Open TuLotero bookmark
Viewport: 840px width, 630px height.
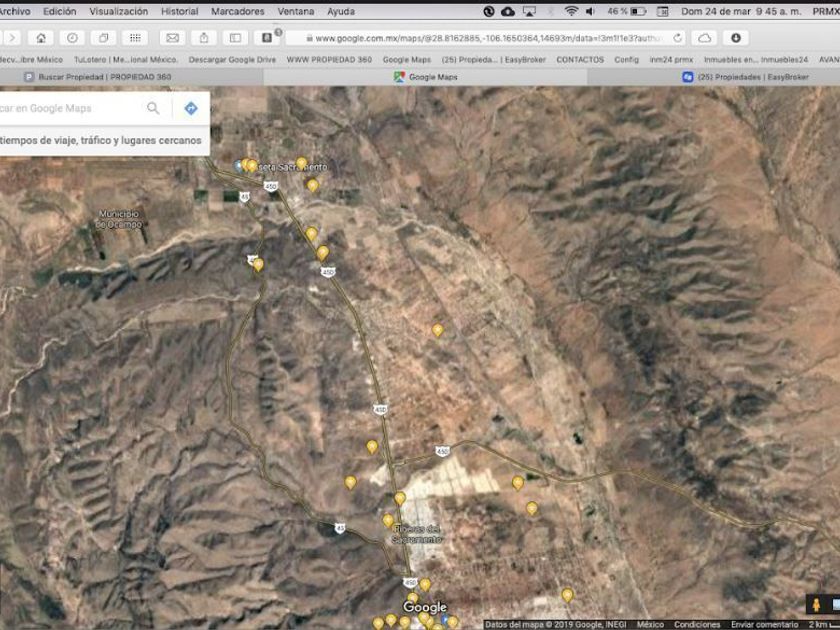[125, 59]
